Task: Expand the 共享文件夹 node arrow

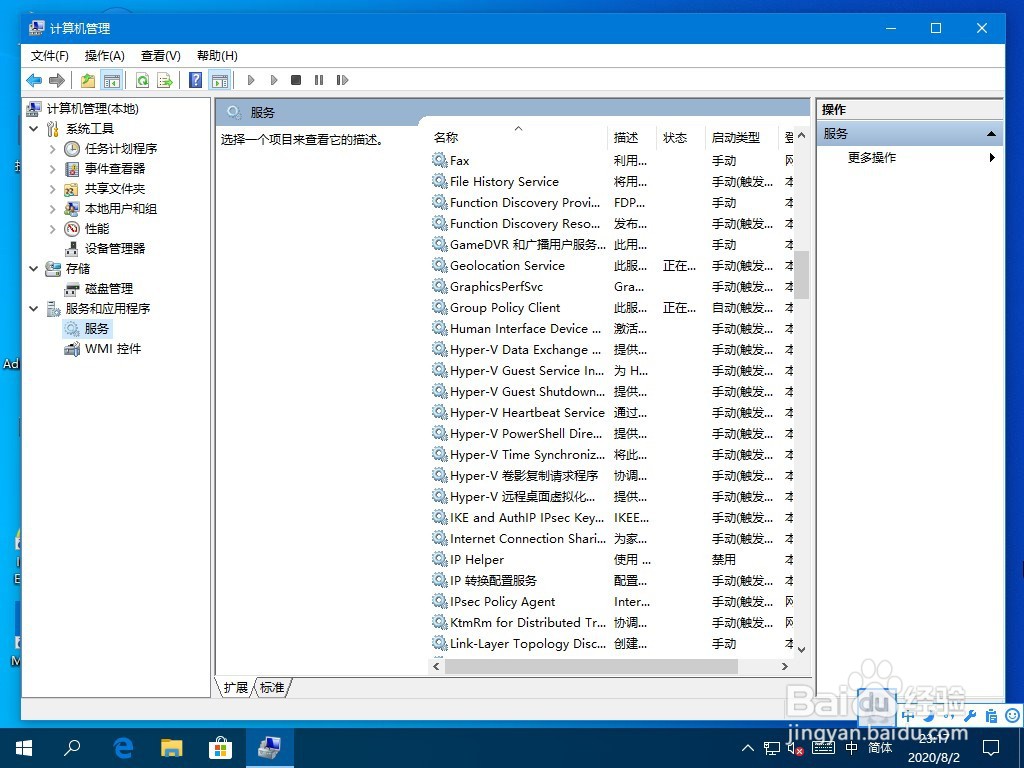Action: [x=53, y=189]
